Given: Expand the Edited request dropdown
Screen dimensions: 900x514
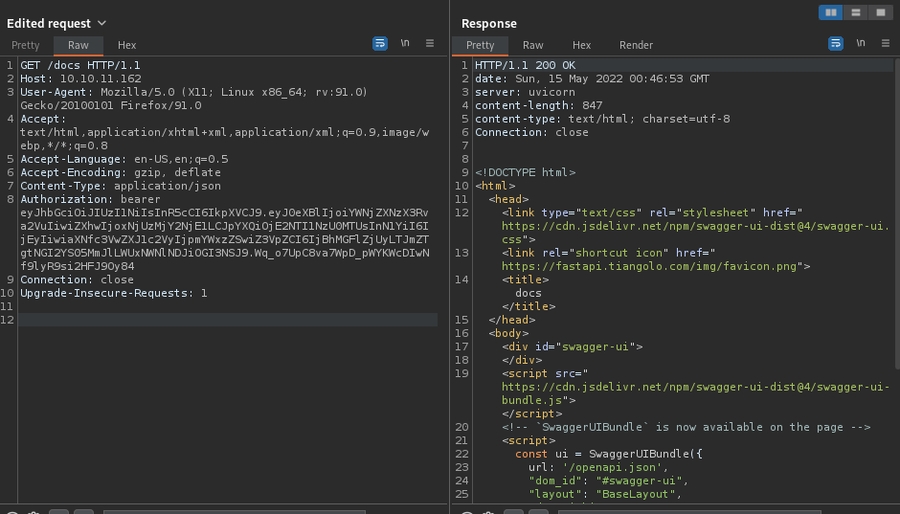Looking at the screenshot, I should [102, 23].
